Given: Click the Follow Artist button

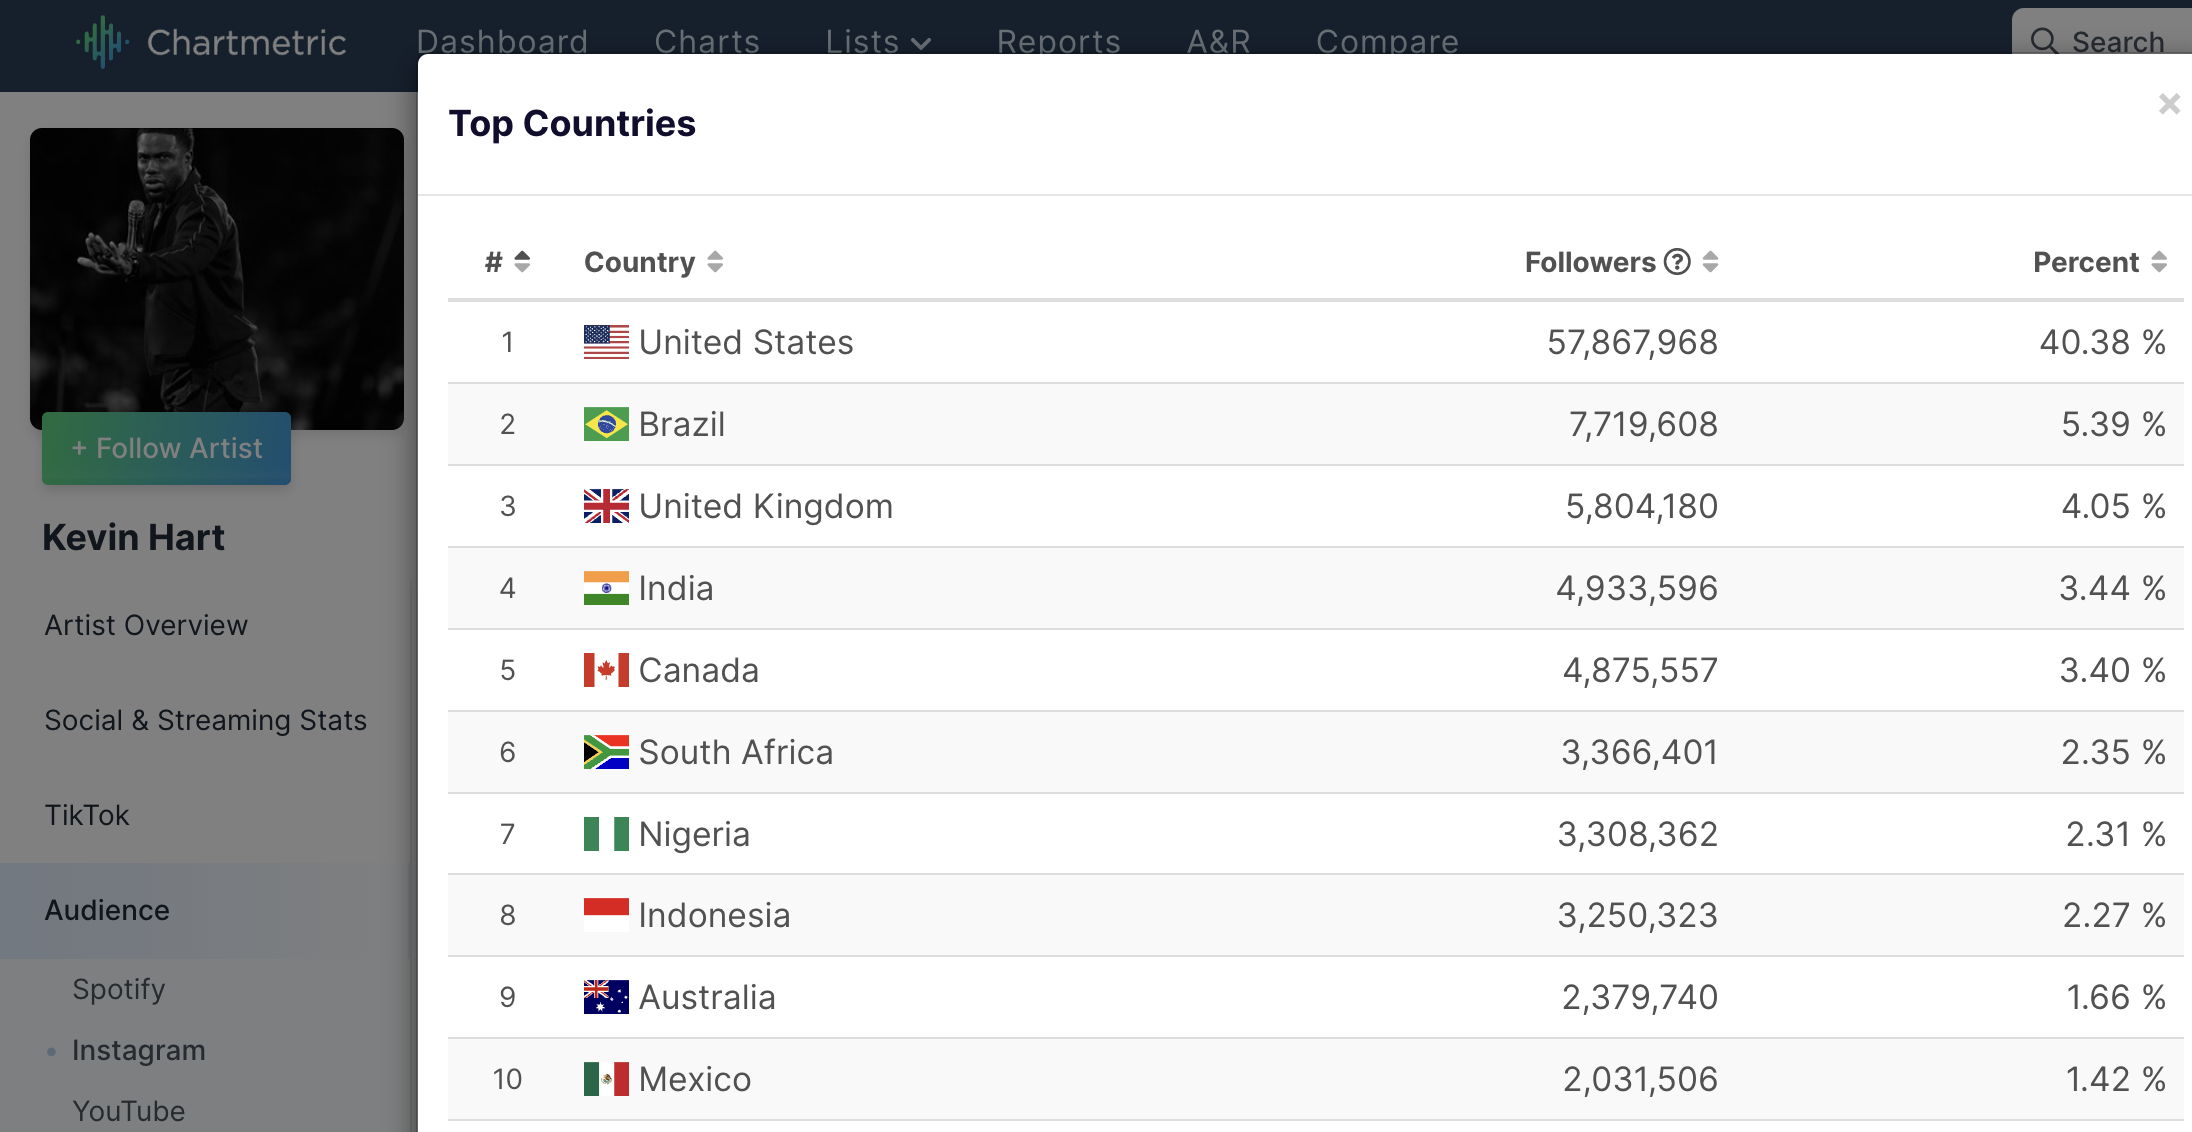Looking at the screenshot, I should coord(166,448).
